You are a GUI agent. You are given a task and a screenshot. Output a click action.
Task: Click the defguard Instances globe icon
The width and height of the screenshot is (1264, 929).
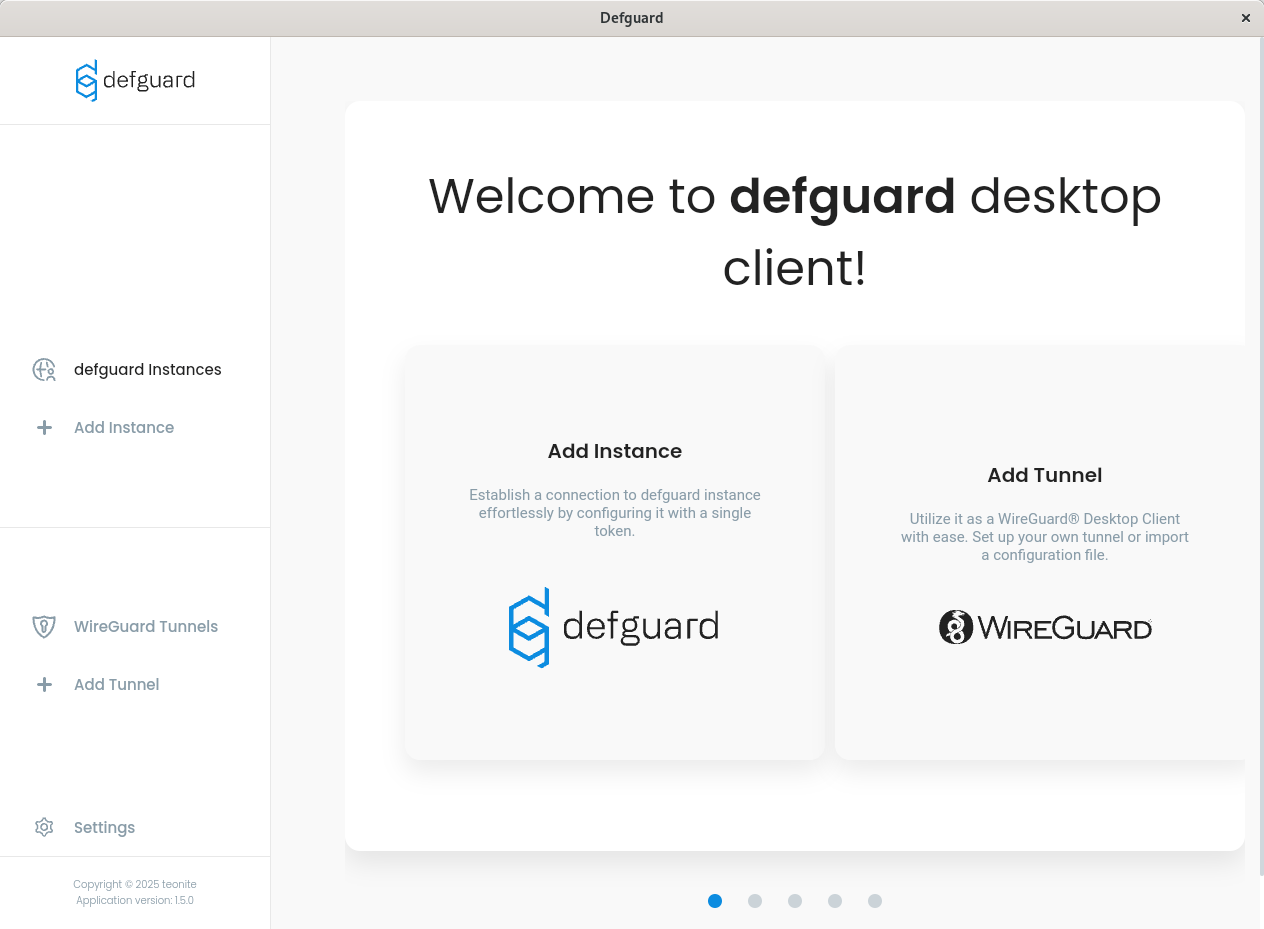(44, 370)
